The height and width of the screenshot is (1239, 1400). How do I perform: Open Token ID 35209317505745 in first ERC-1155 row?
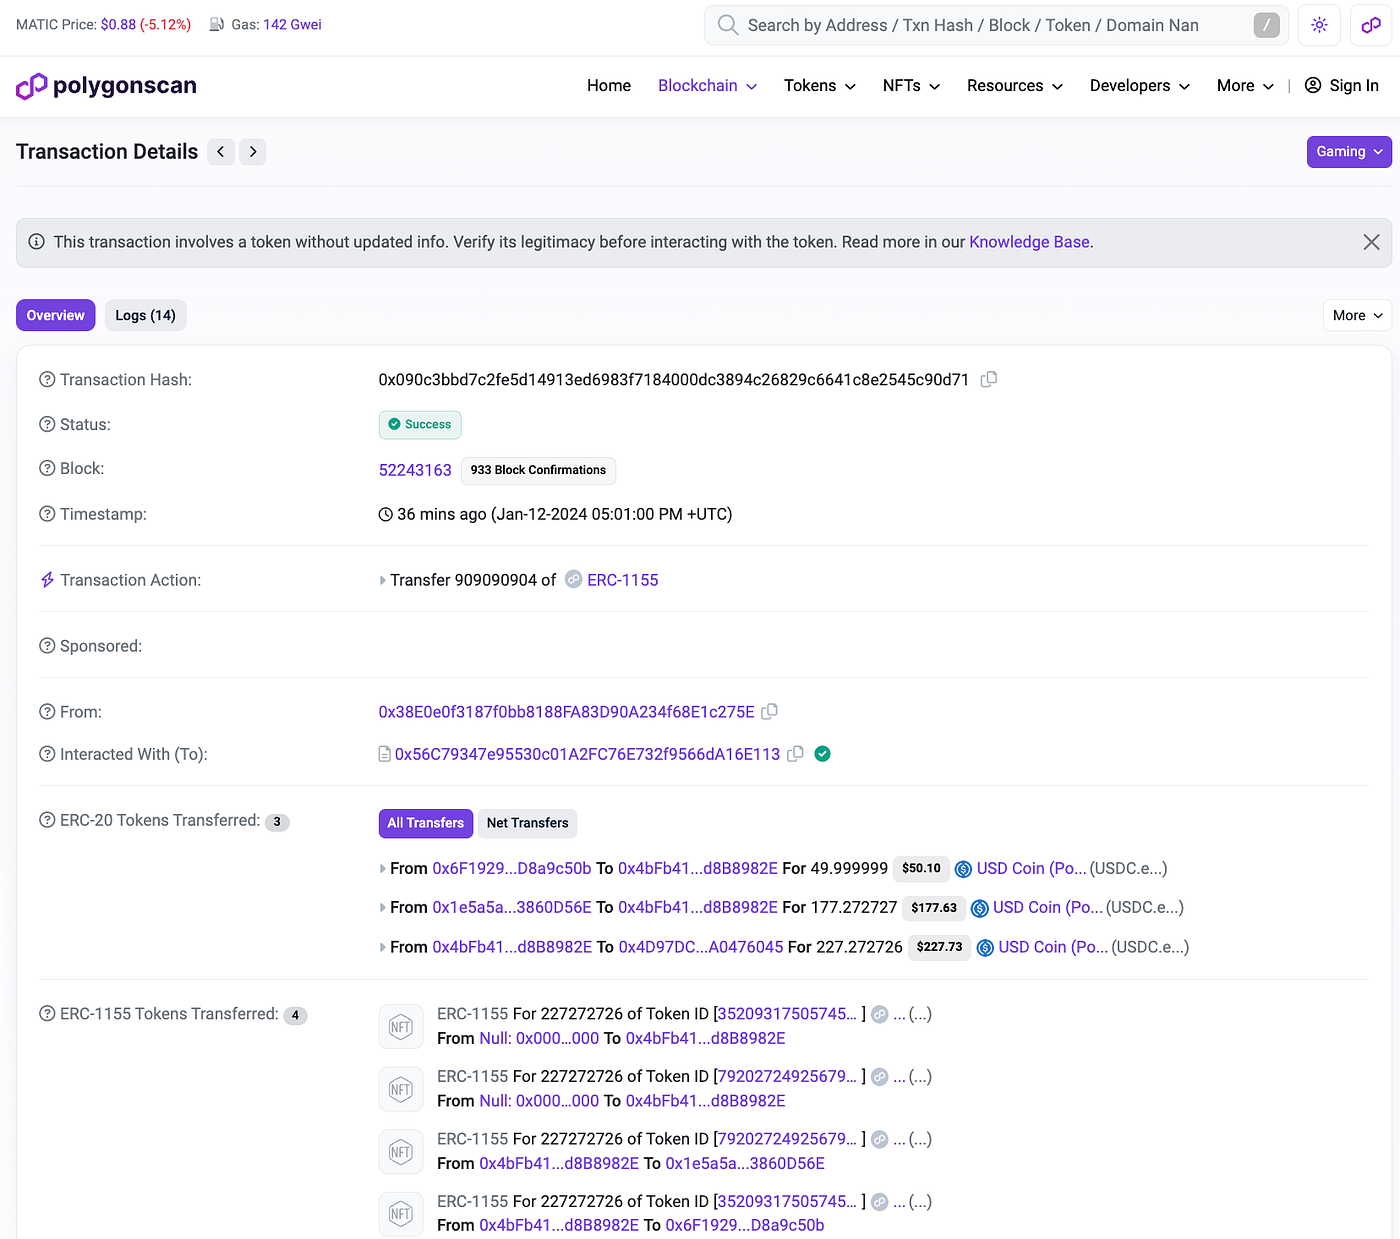click(787, 1014)
